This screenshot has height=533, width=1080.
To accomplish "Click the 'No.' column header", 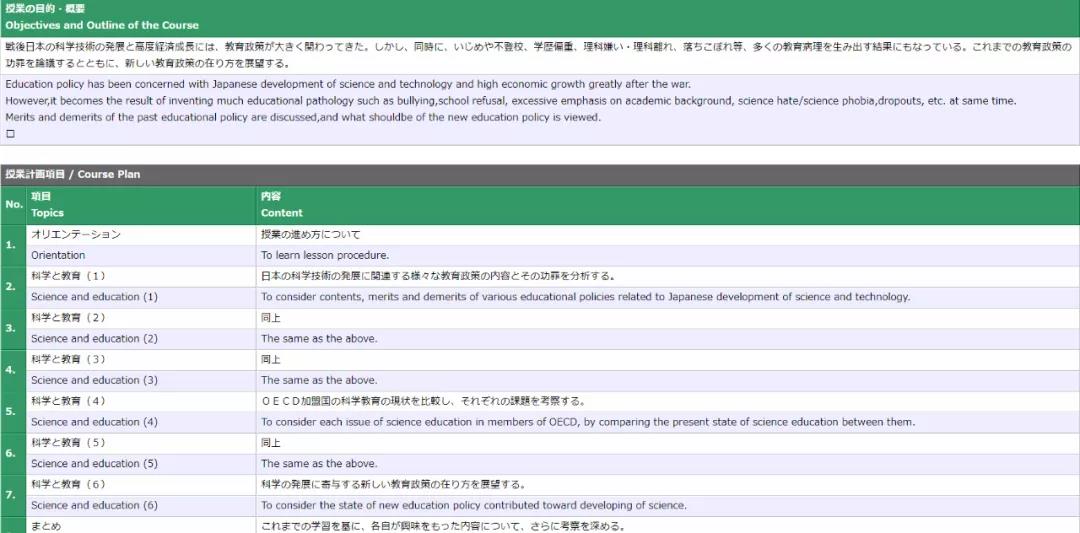I will coord(13,205).
